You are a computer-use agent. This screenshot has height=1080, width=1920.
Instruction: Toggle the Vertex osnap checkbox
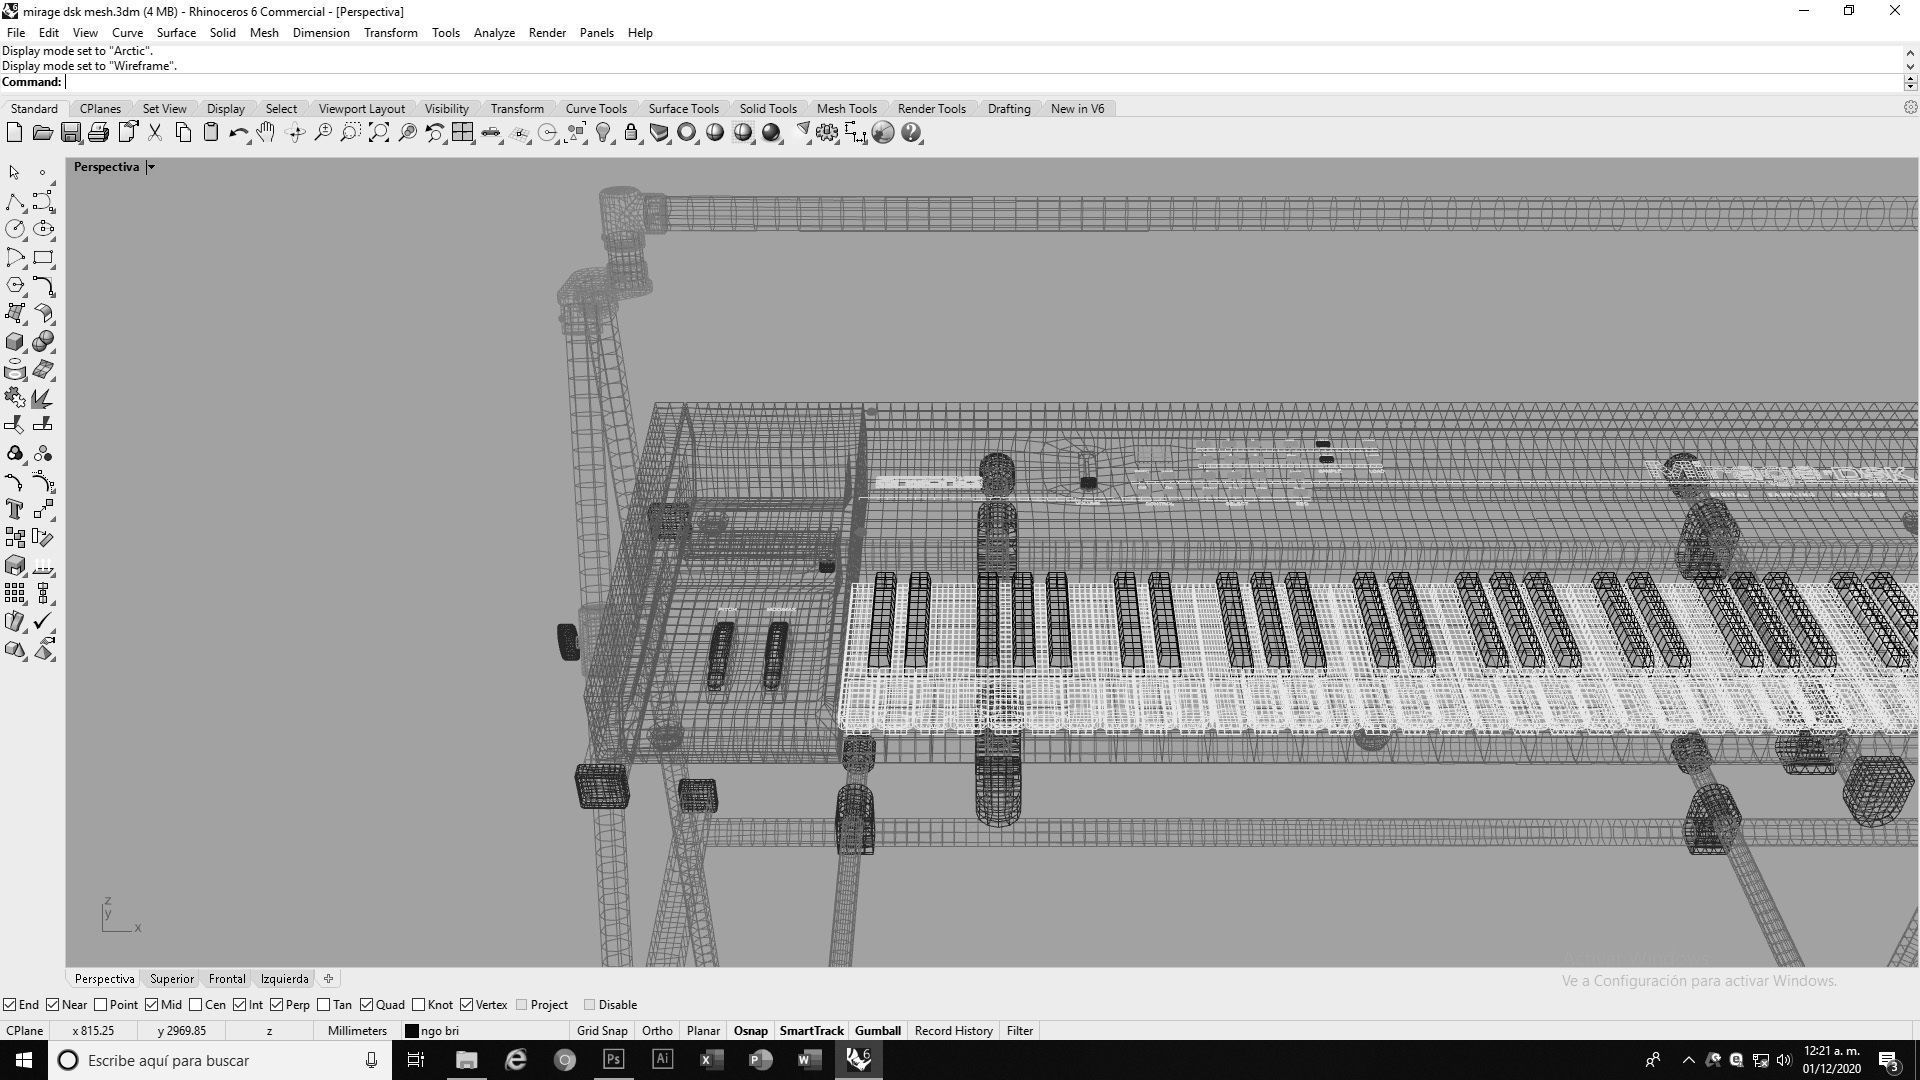pos(467,1005)
